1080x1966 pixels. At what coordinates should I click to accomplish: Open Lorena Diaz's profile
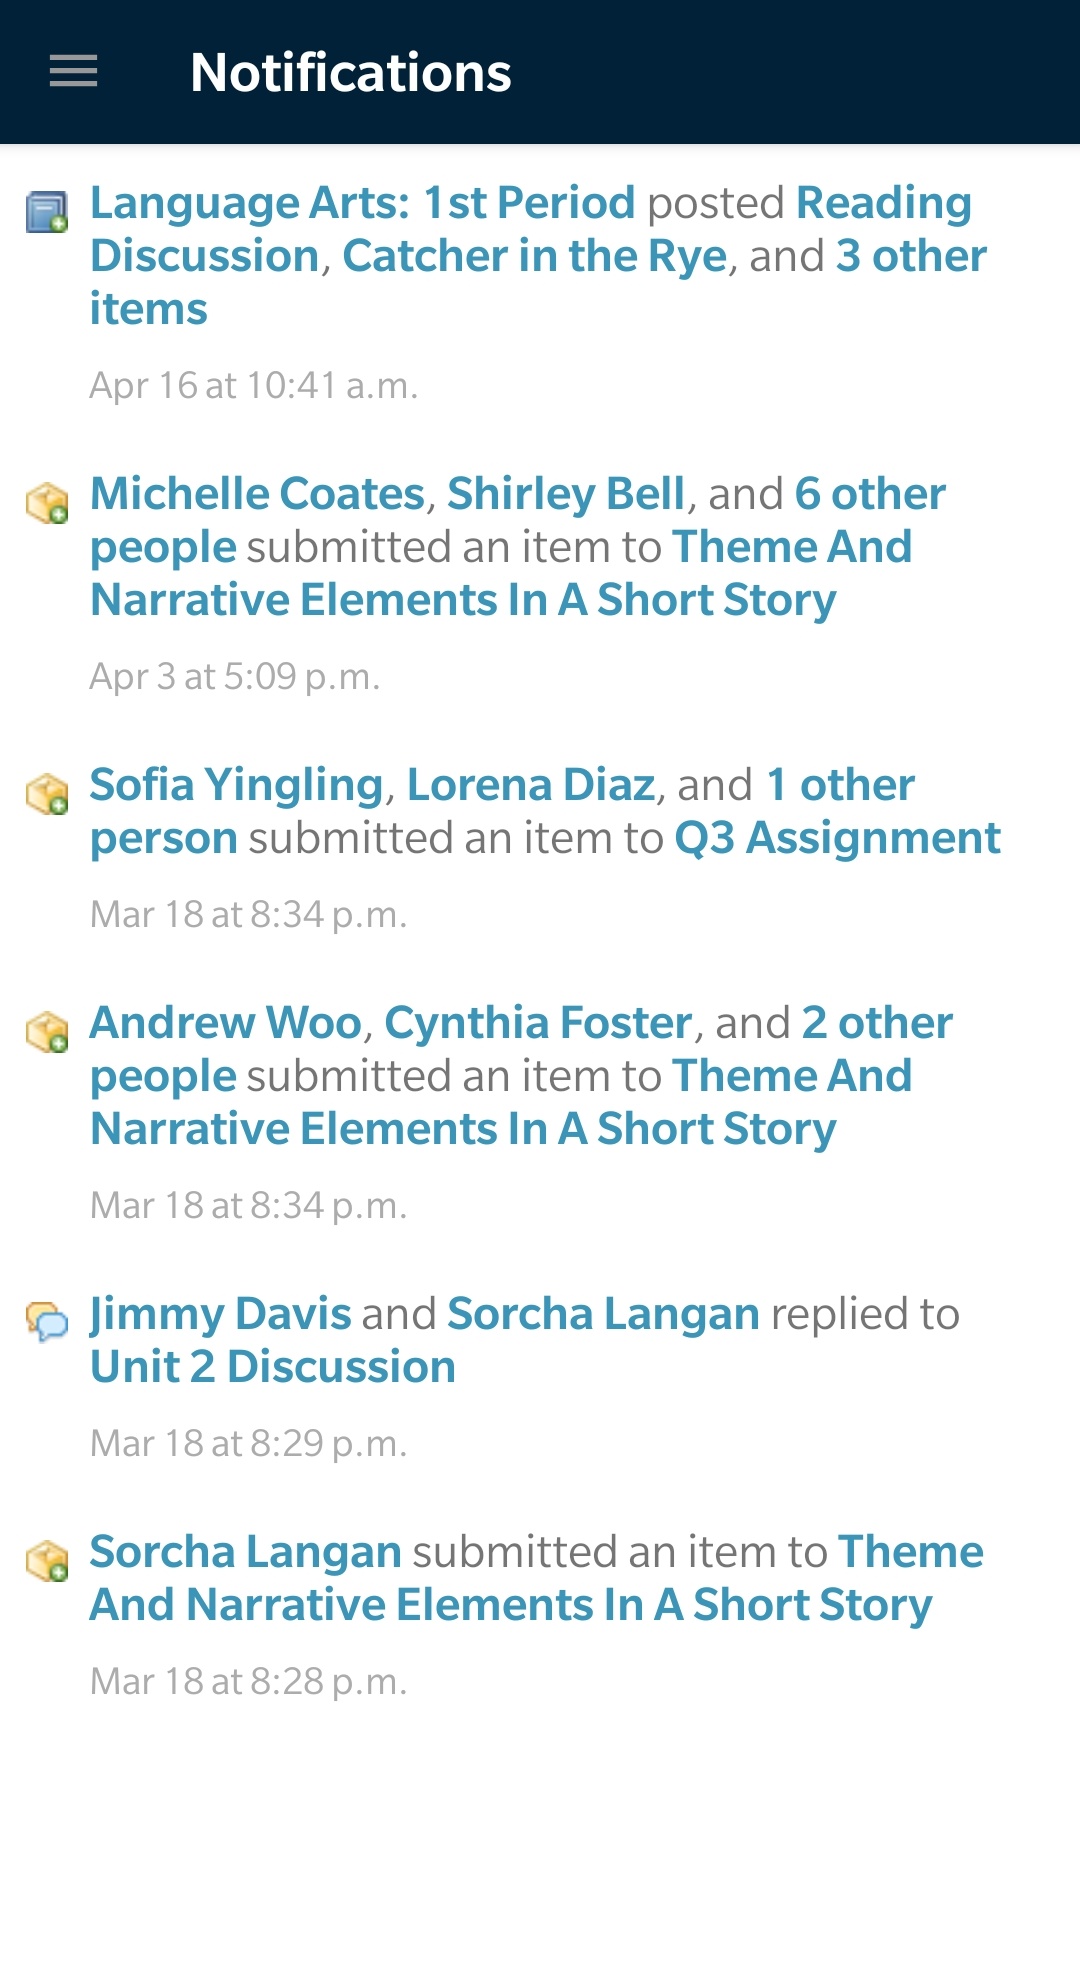tap(530, 785)
